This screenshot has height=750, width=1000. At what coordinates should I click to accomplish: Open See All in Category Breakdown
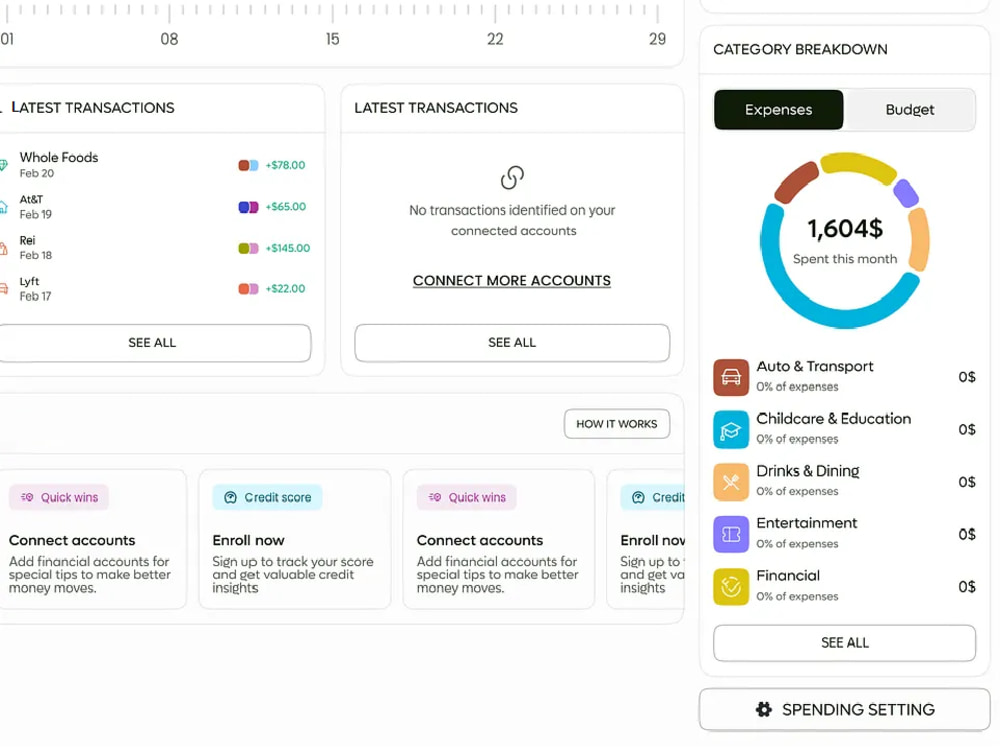click(x=844, y=643)
